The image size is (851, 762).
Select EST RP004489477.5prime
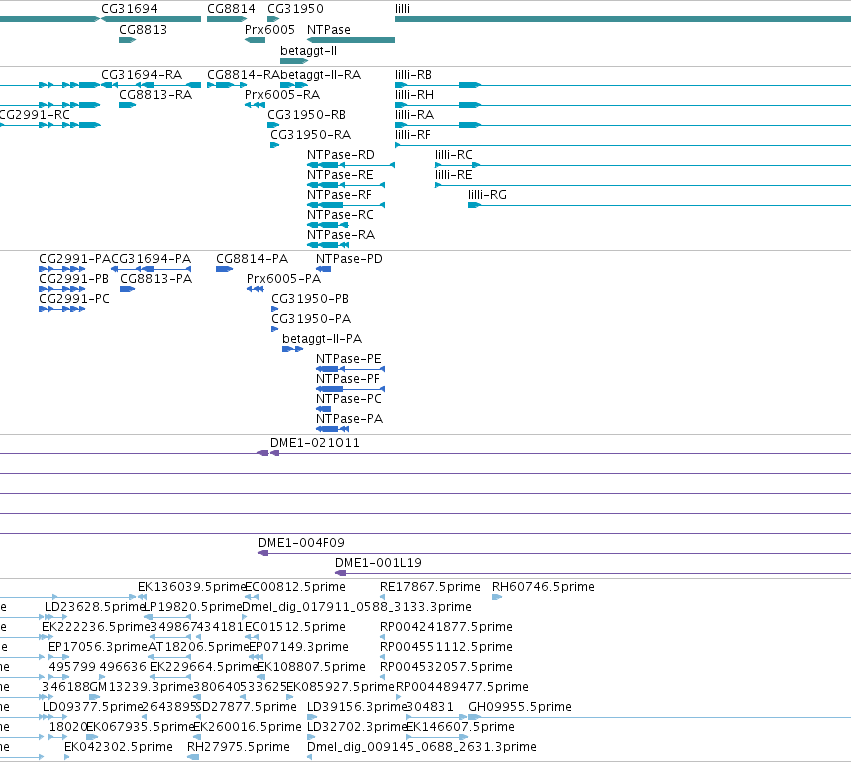click(462, 688)
